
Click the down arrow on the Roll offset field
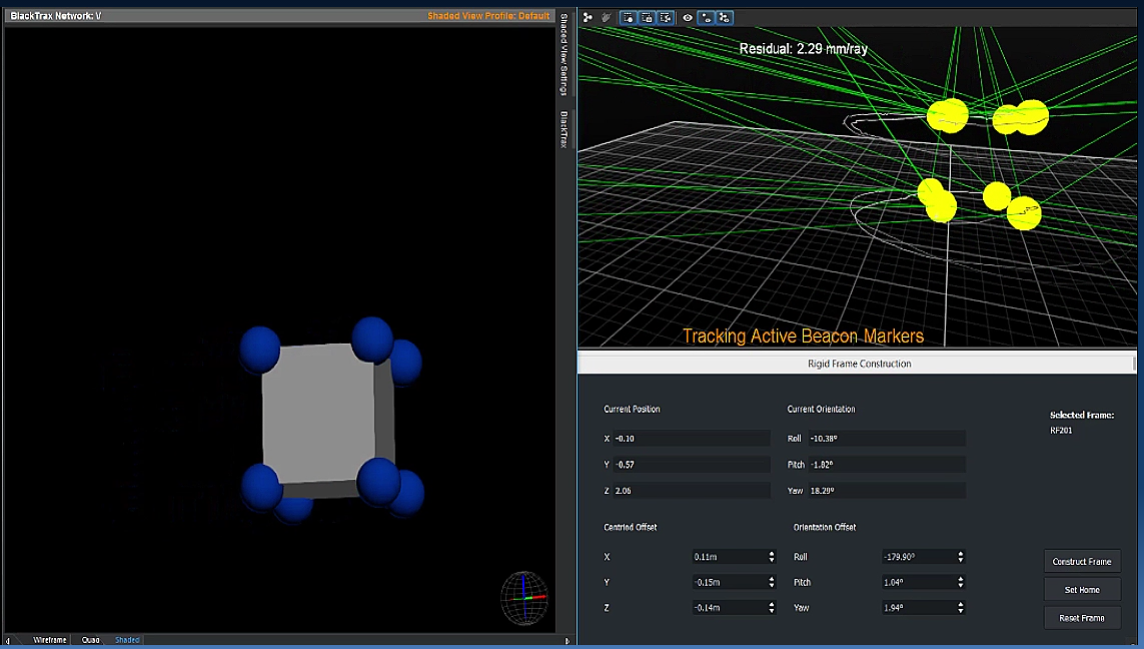pyautogui.click(x=959, y=560)
